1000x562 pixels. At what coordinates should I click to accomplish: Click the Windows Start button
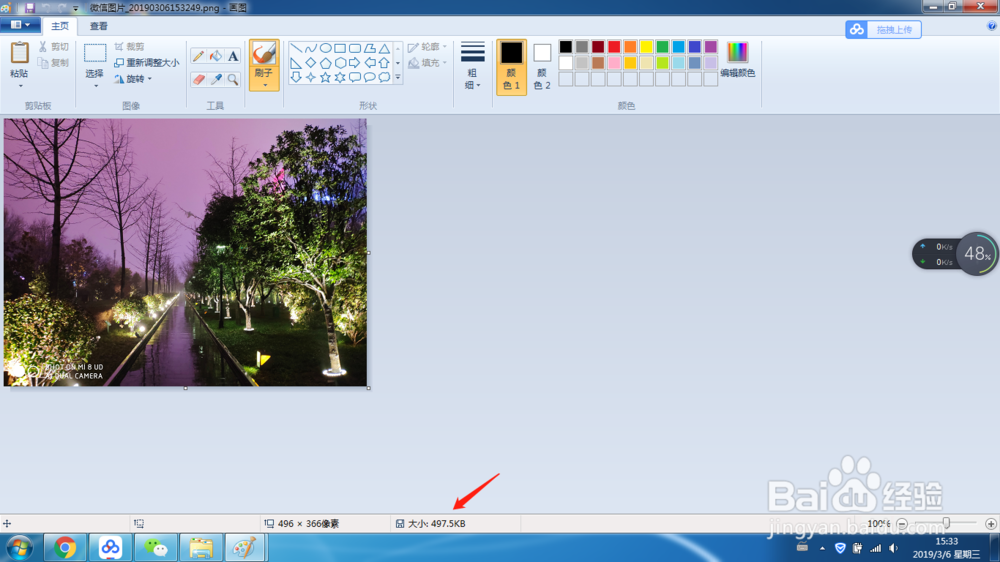[19, 548]
